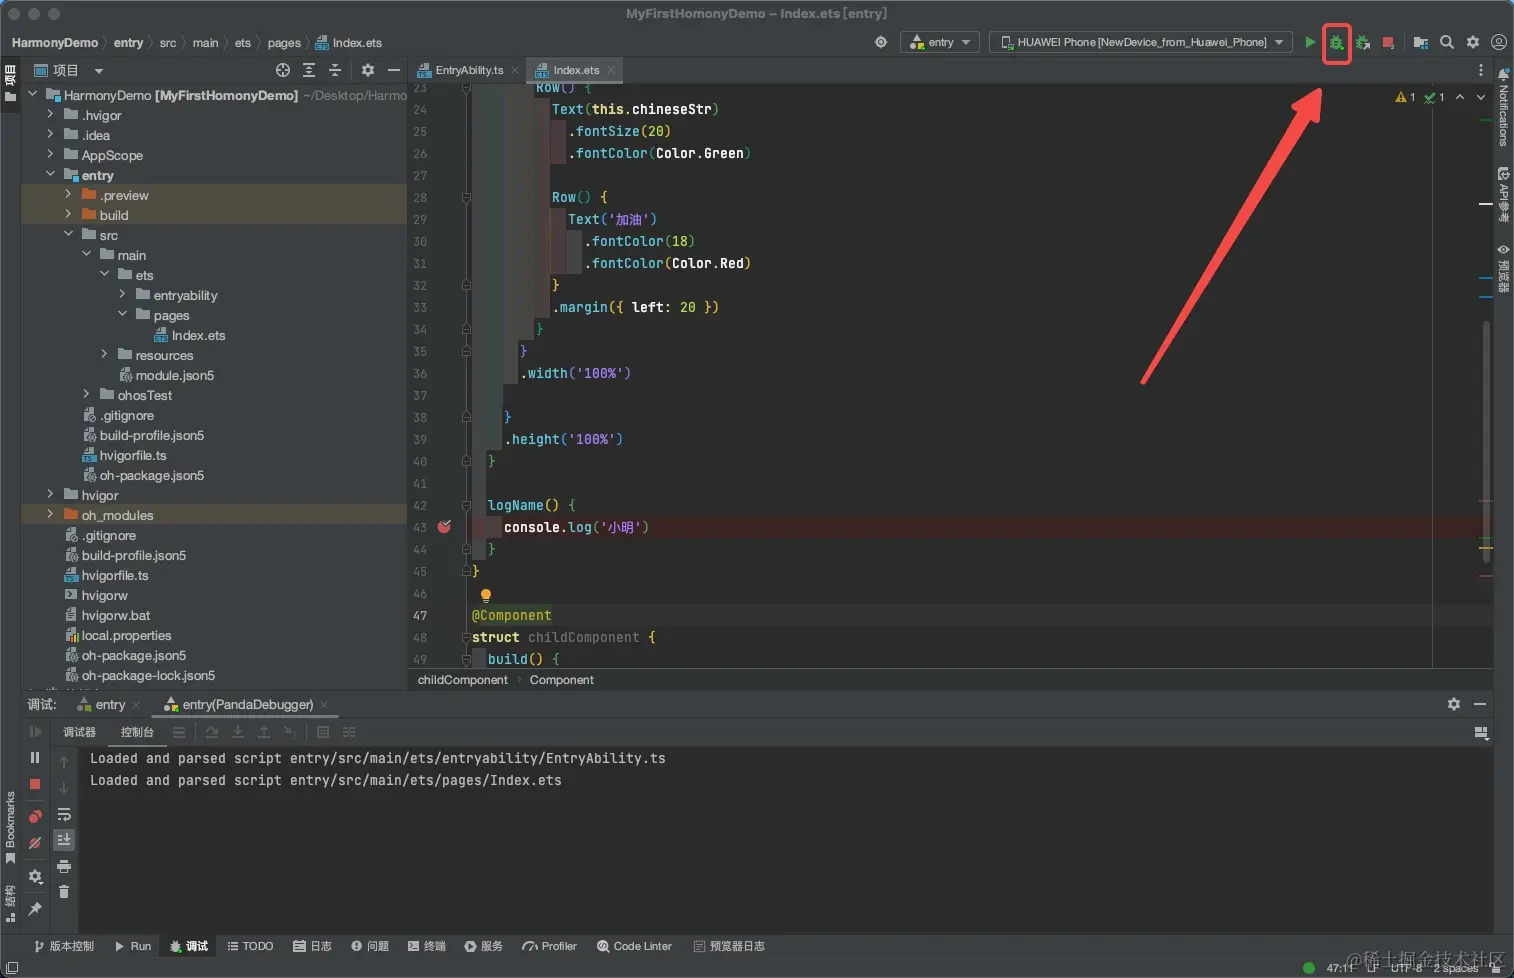This screenshot has width=1514, height=978.
Task: Open 终端 terminal tool window
Action: (x=426, y=946)
